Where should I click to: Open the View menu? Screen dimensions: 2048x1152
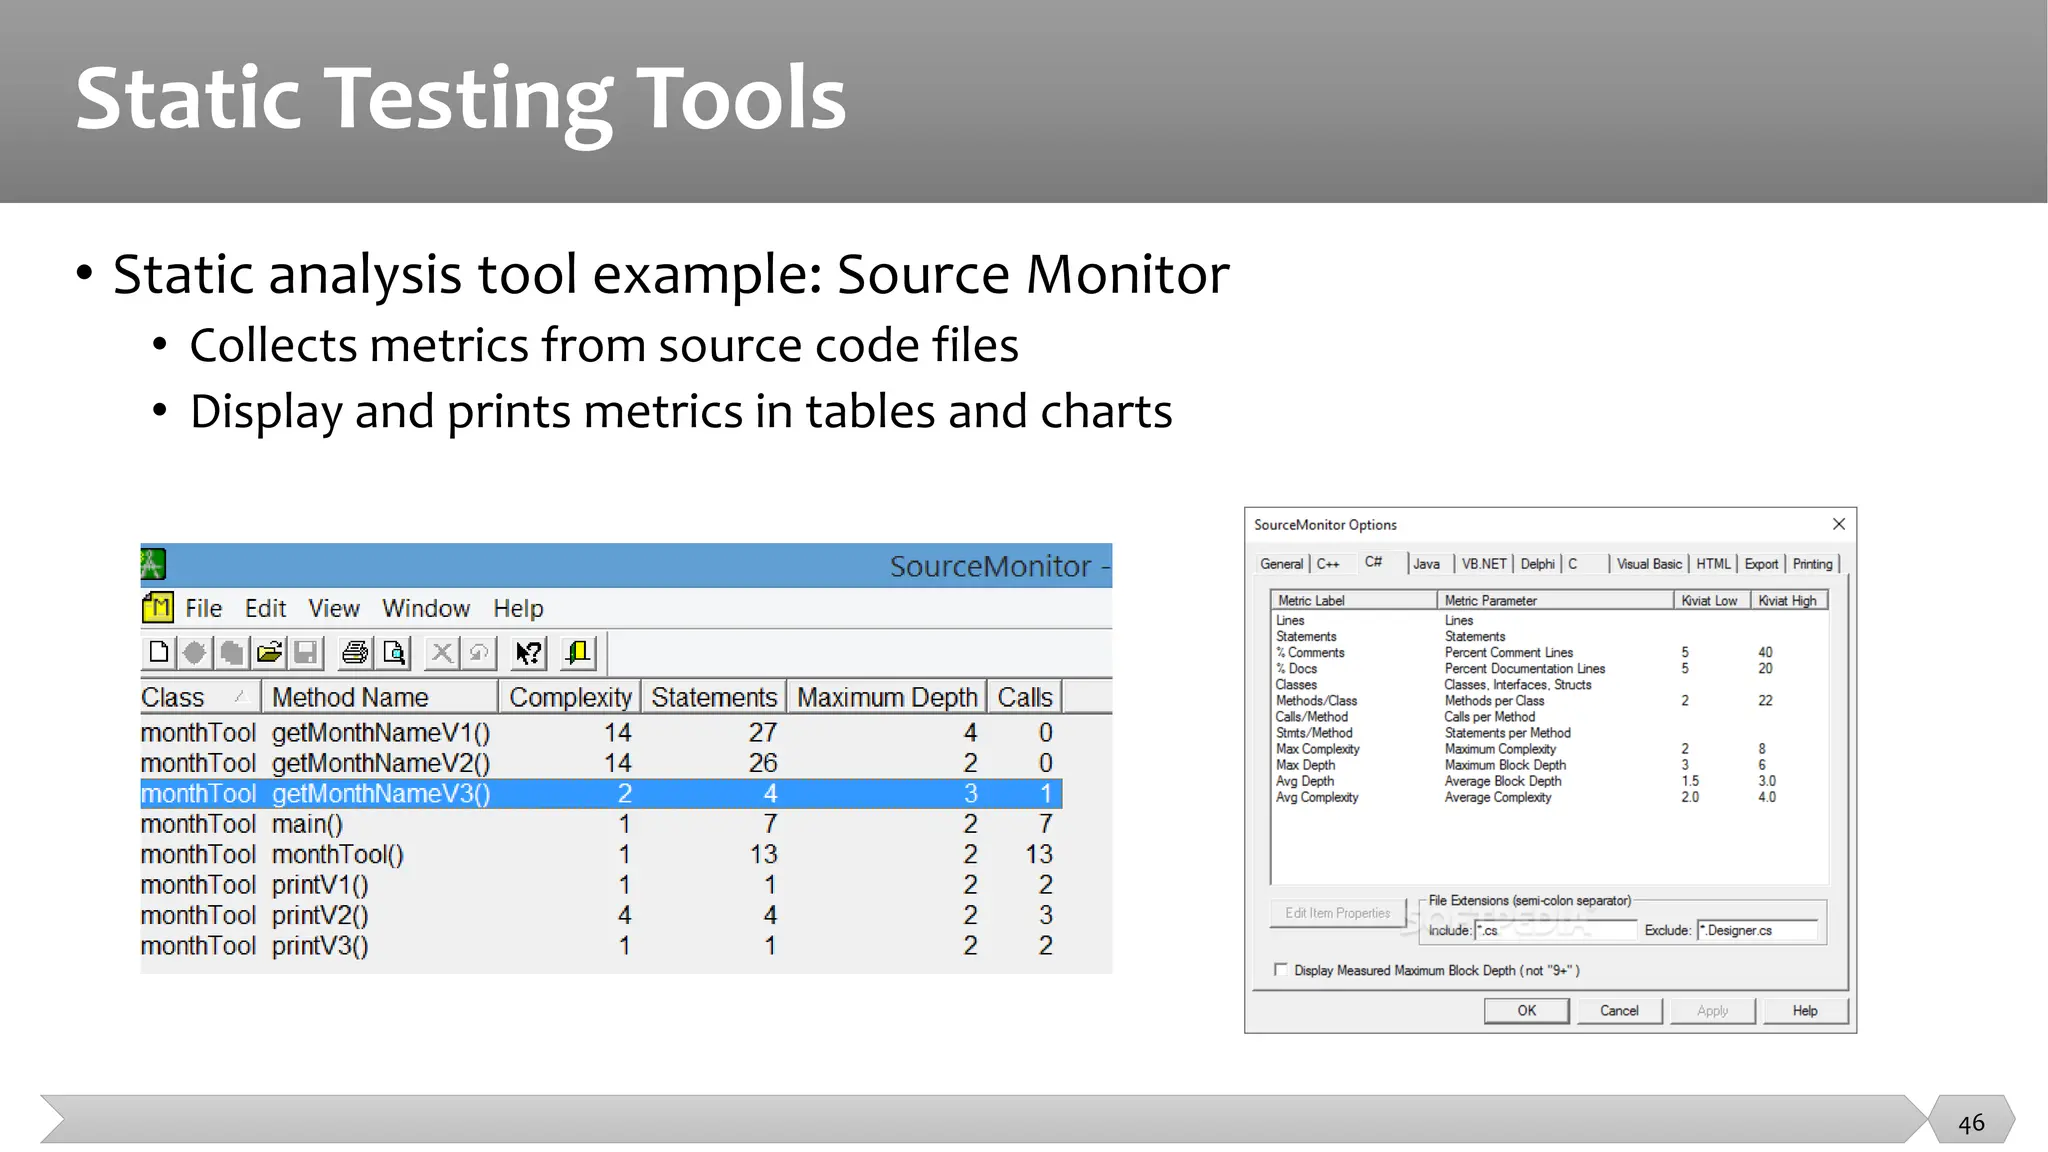click(333, 608)
